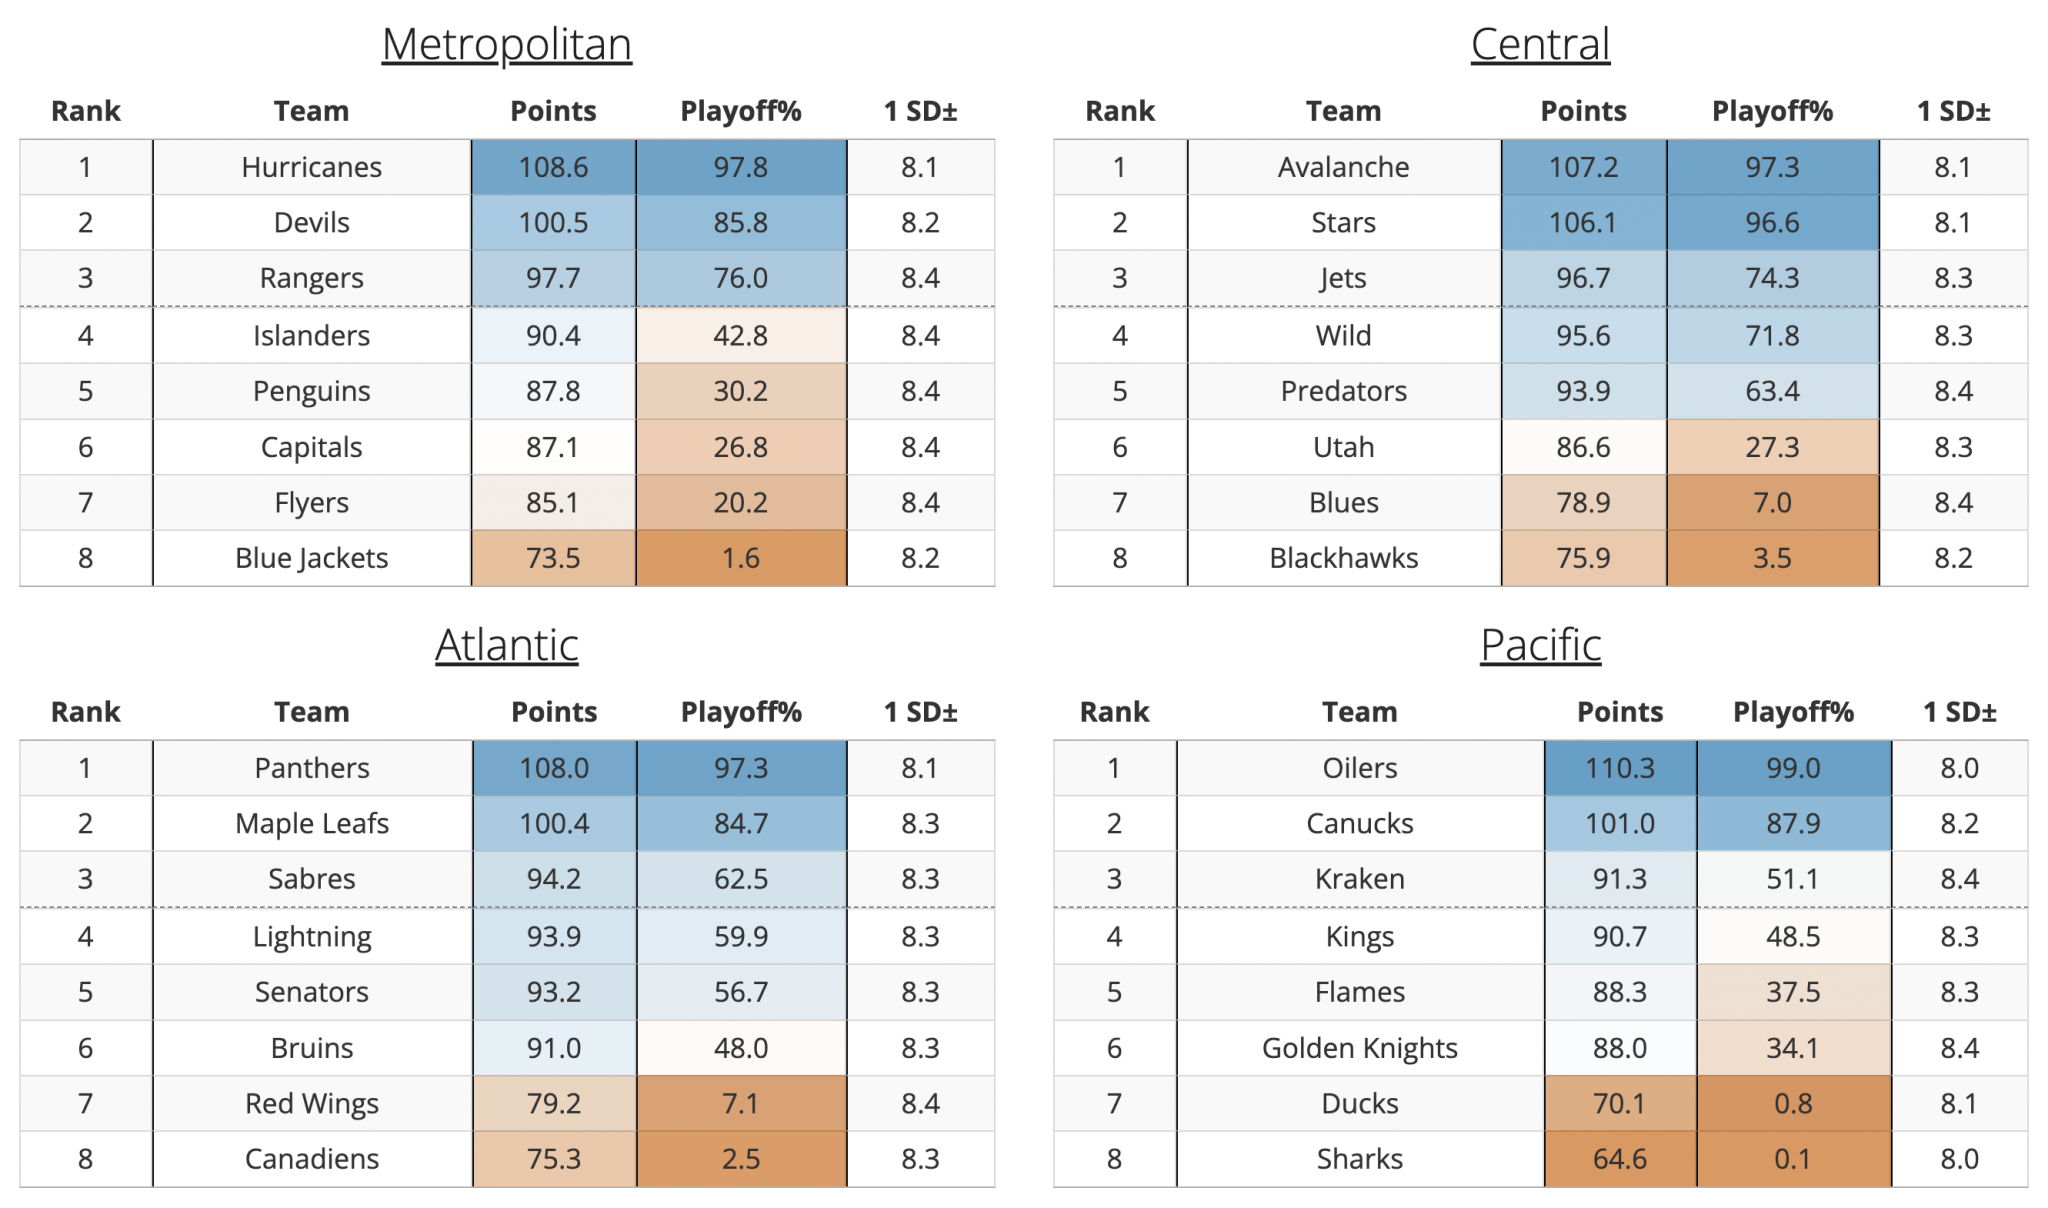Click the Hurricanes team cell
Viewport: 2048px width, 1208px height.
311,167
